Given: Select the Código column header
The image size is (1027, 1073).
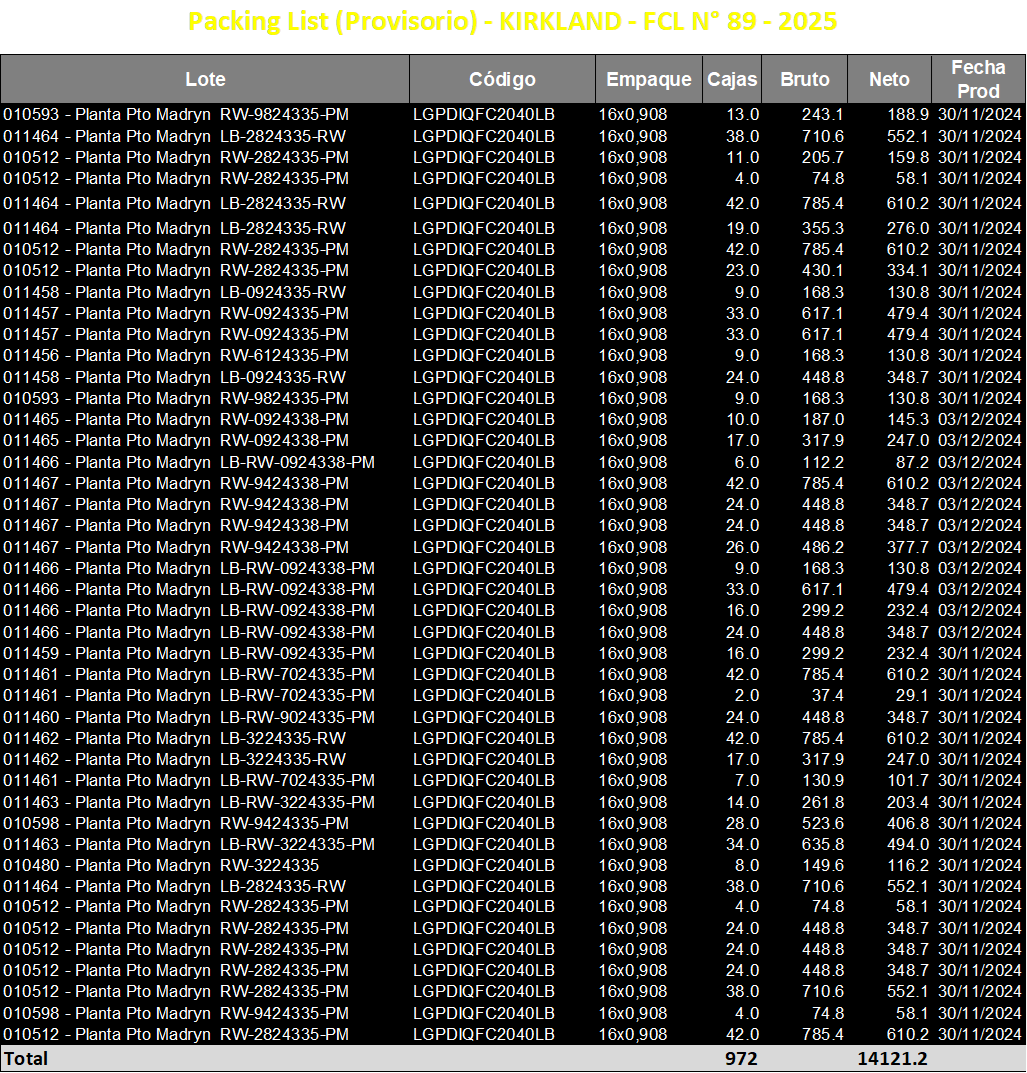Looking at the screenshot, I should tap(502, 79).
